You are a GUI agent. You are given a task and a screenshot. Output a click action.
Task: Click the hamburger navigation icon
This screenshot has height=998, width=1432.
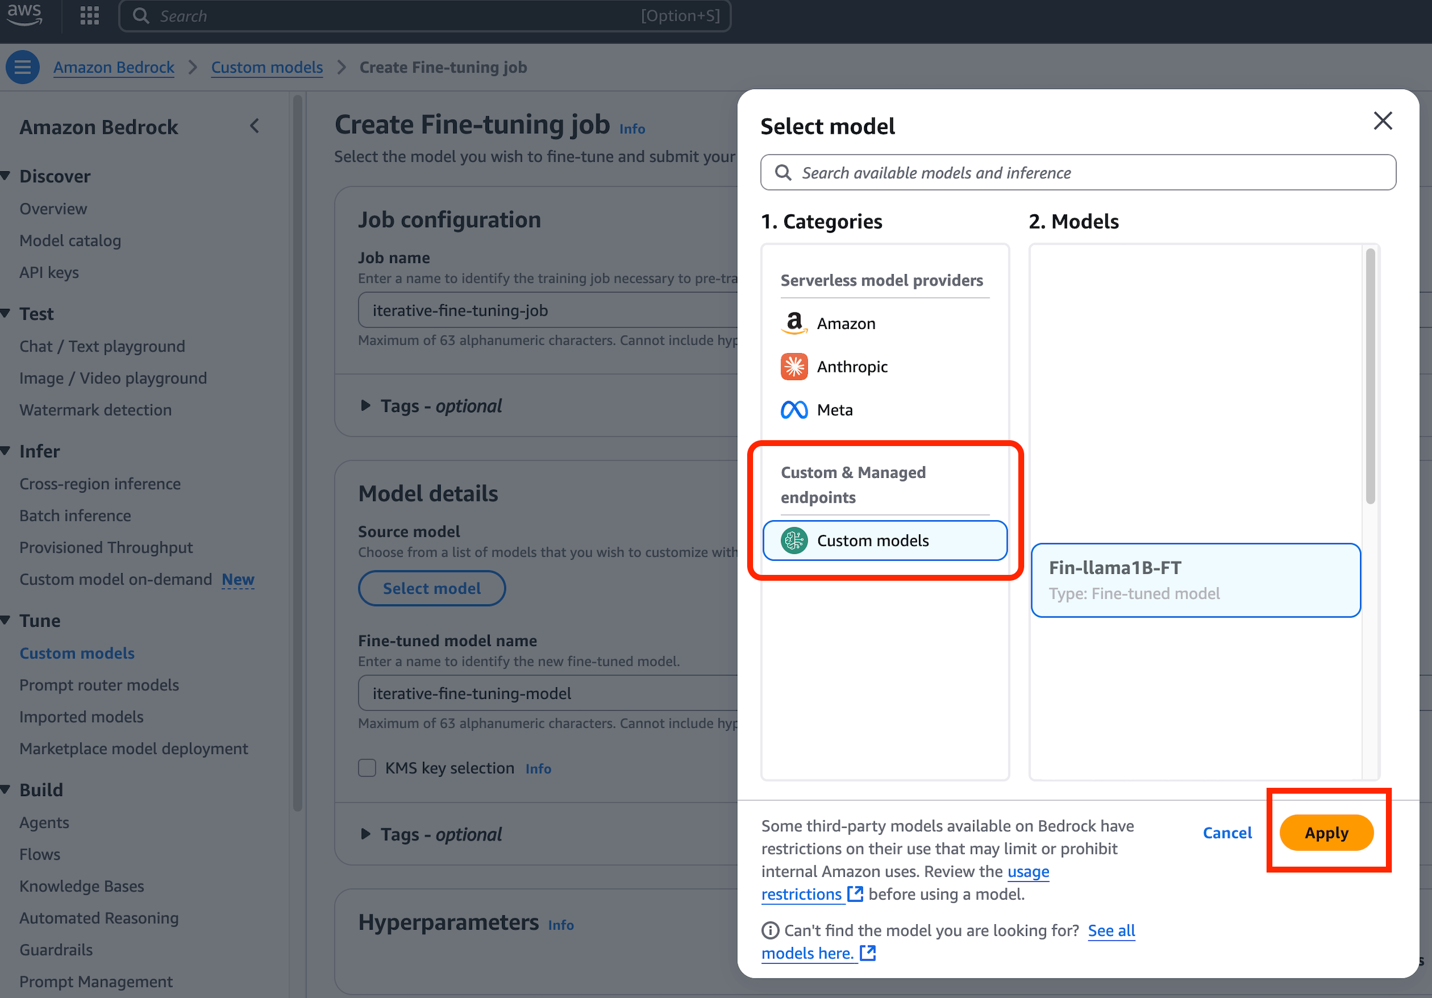tap(22, 67)
